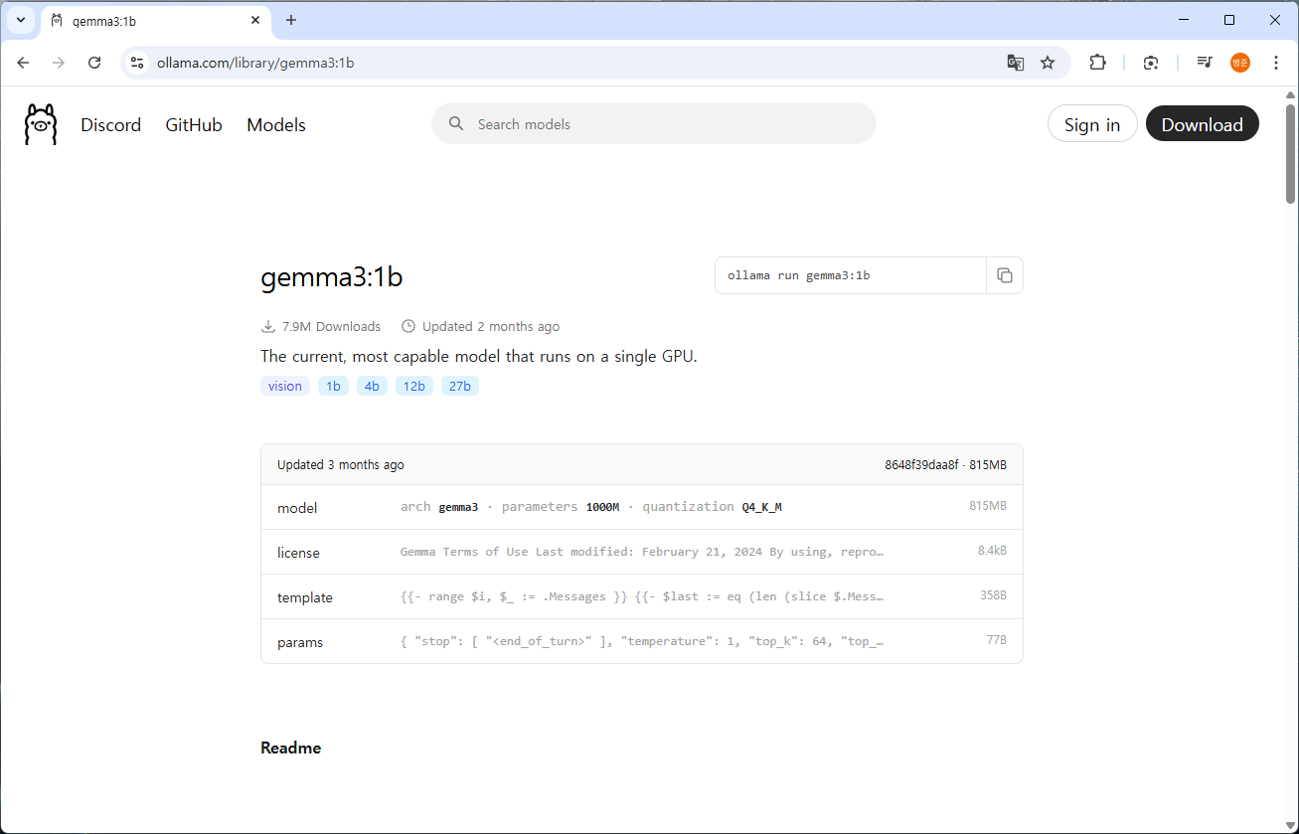The width and height of the screenshot is (1299, 834).
Task: Open the tab search dropdown
Action: coord(20,20)
